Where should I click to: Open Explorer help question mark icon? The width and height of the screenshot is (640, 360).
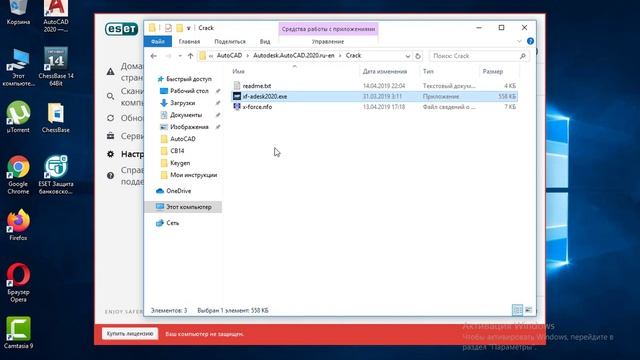point(530,41)
